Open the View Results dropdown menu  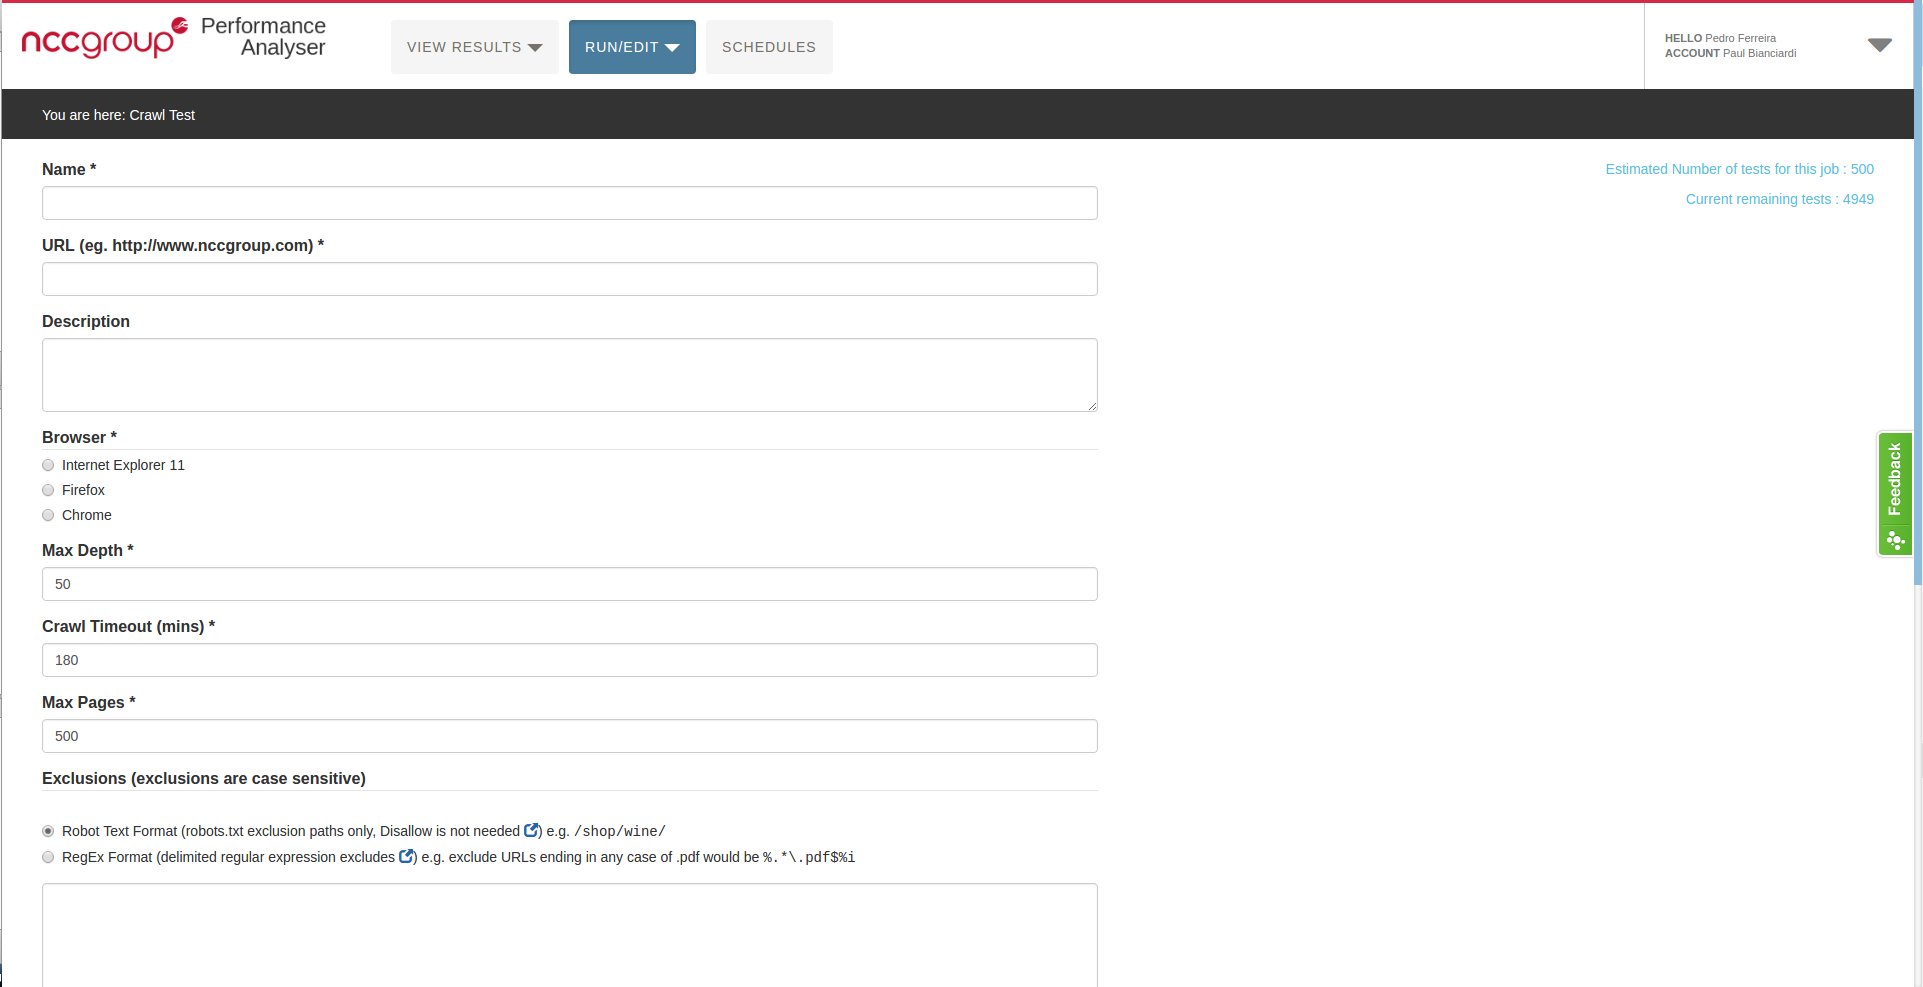(x=474, y=47)
